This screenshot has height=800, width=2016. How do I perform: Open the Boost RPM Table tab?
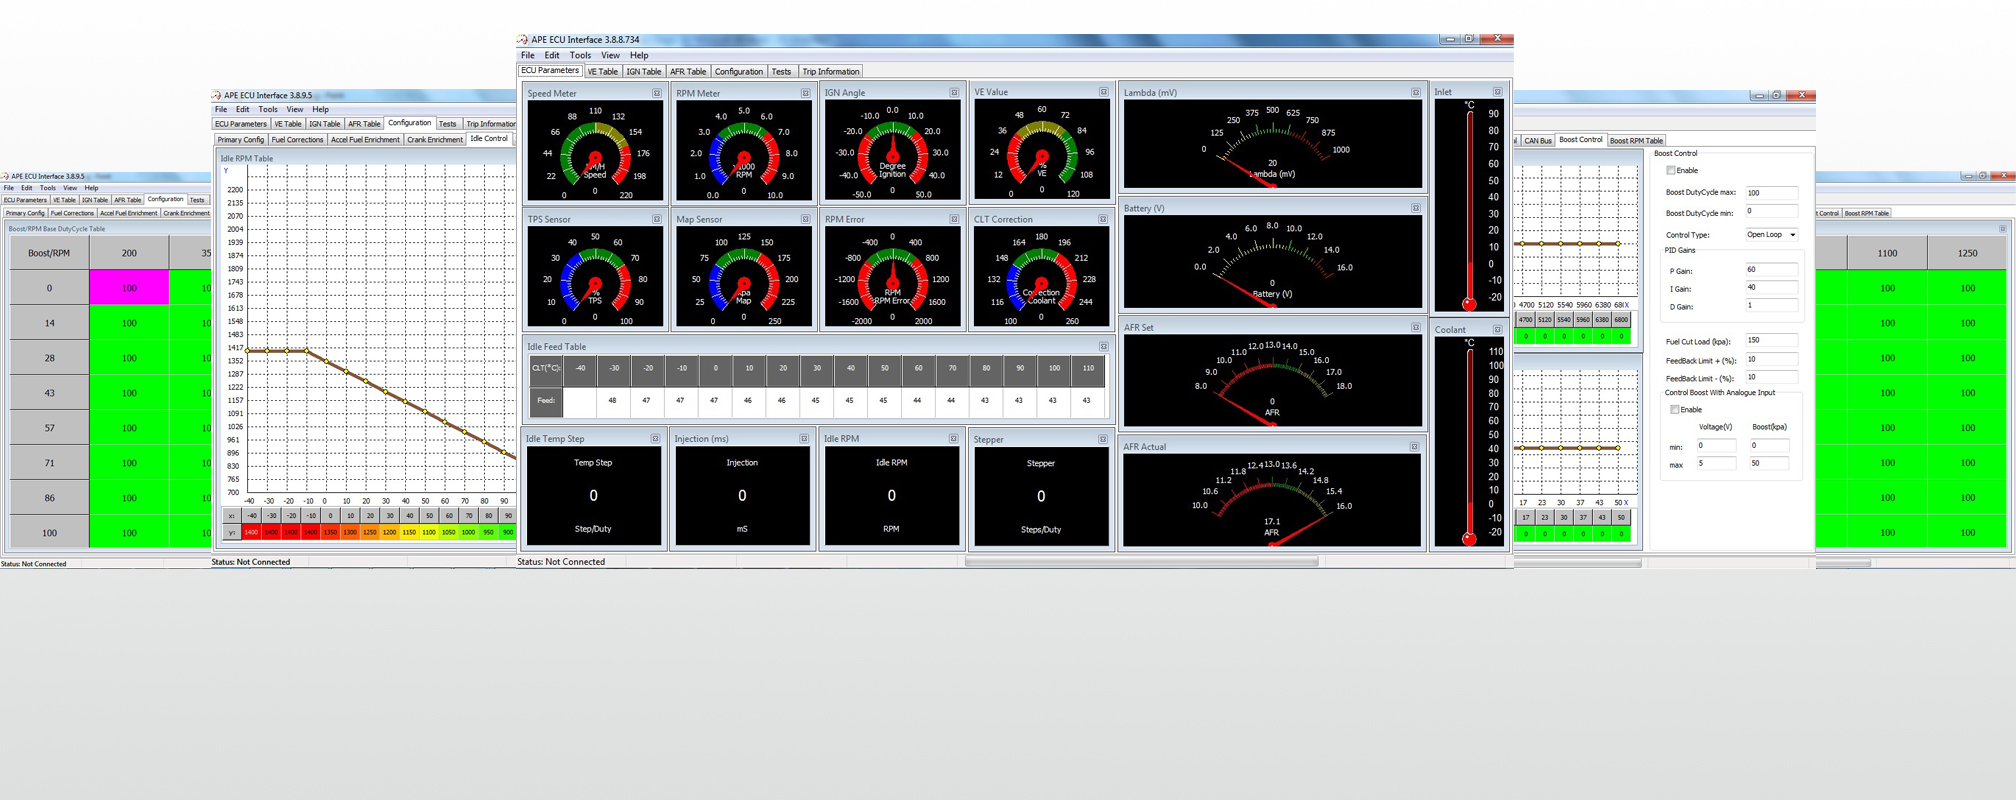[1636, 141]
